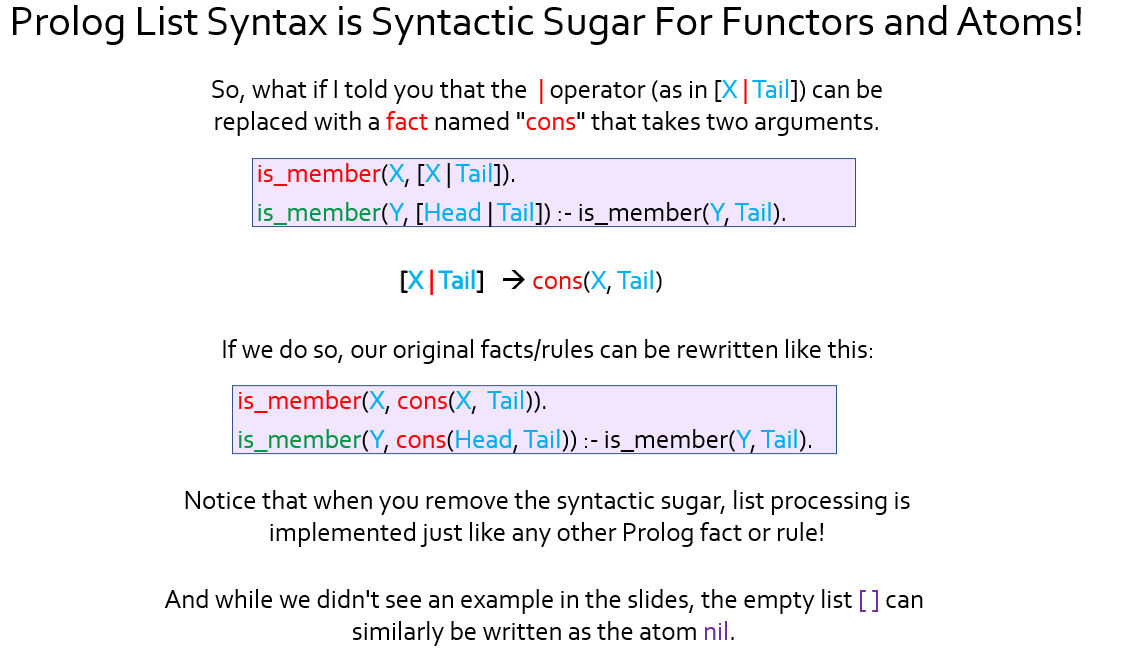Click the '[X|Tail]' expression left of the arrow
Screen dimensions: 1124x665
(442, 281)
